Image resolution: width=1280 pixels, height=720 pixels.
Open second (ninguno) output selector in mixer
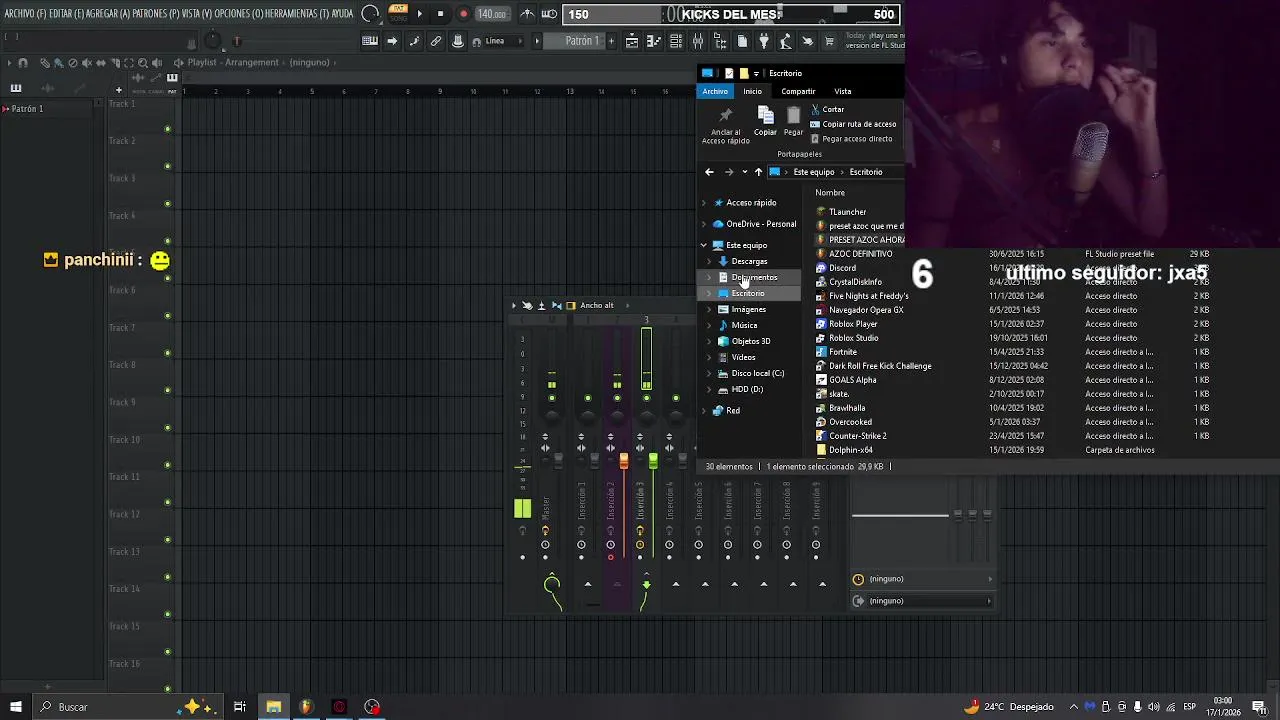[x=922, y=601]
